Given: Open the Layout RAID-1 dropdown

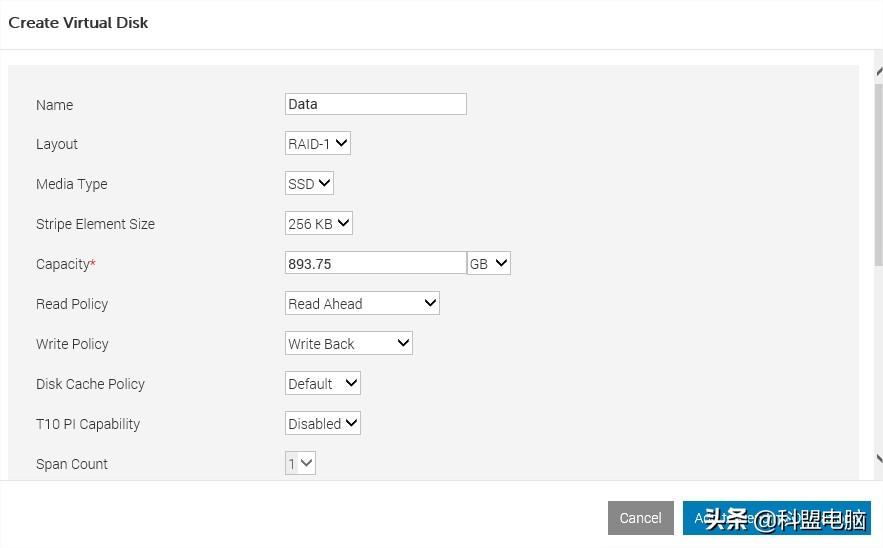Looking at the screenshot, I should (x=318, y=144).
